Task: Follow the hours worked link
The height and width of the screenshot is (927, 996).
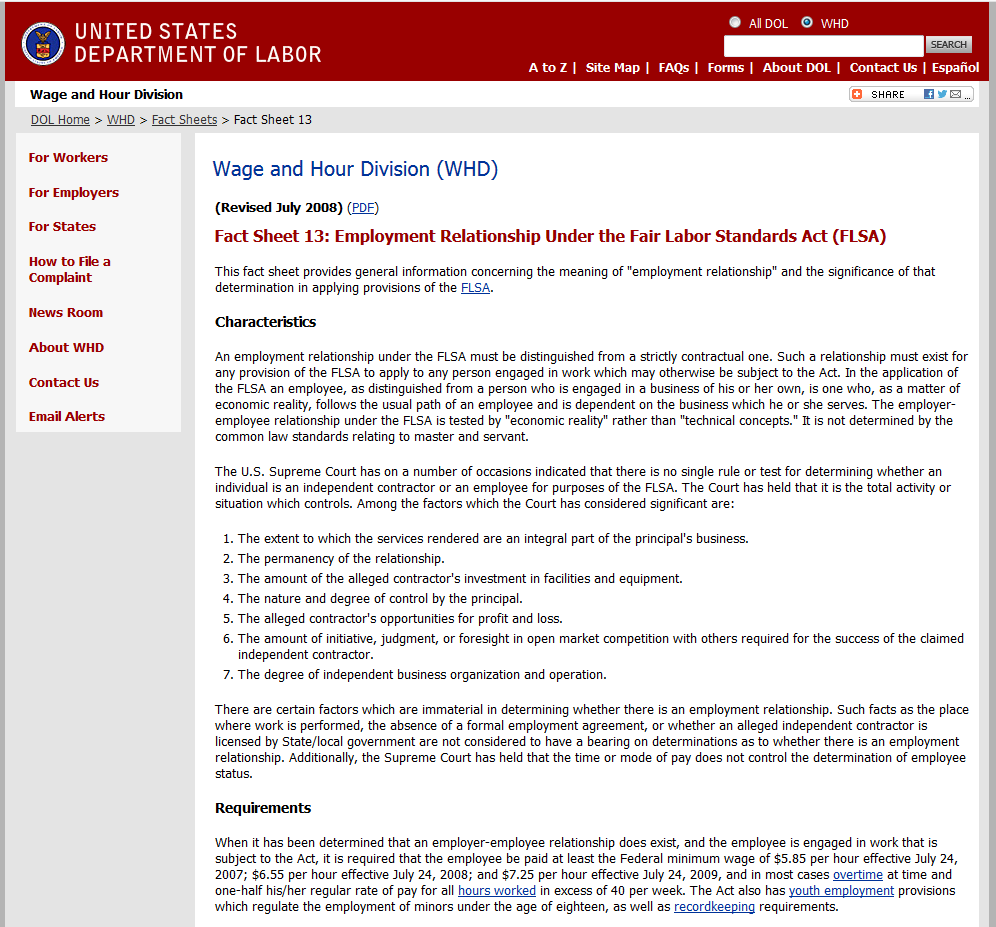Action: point(497,891)
